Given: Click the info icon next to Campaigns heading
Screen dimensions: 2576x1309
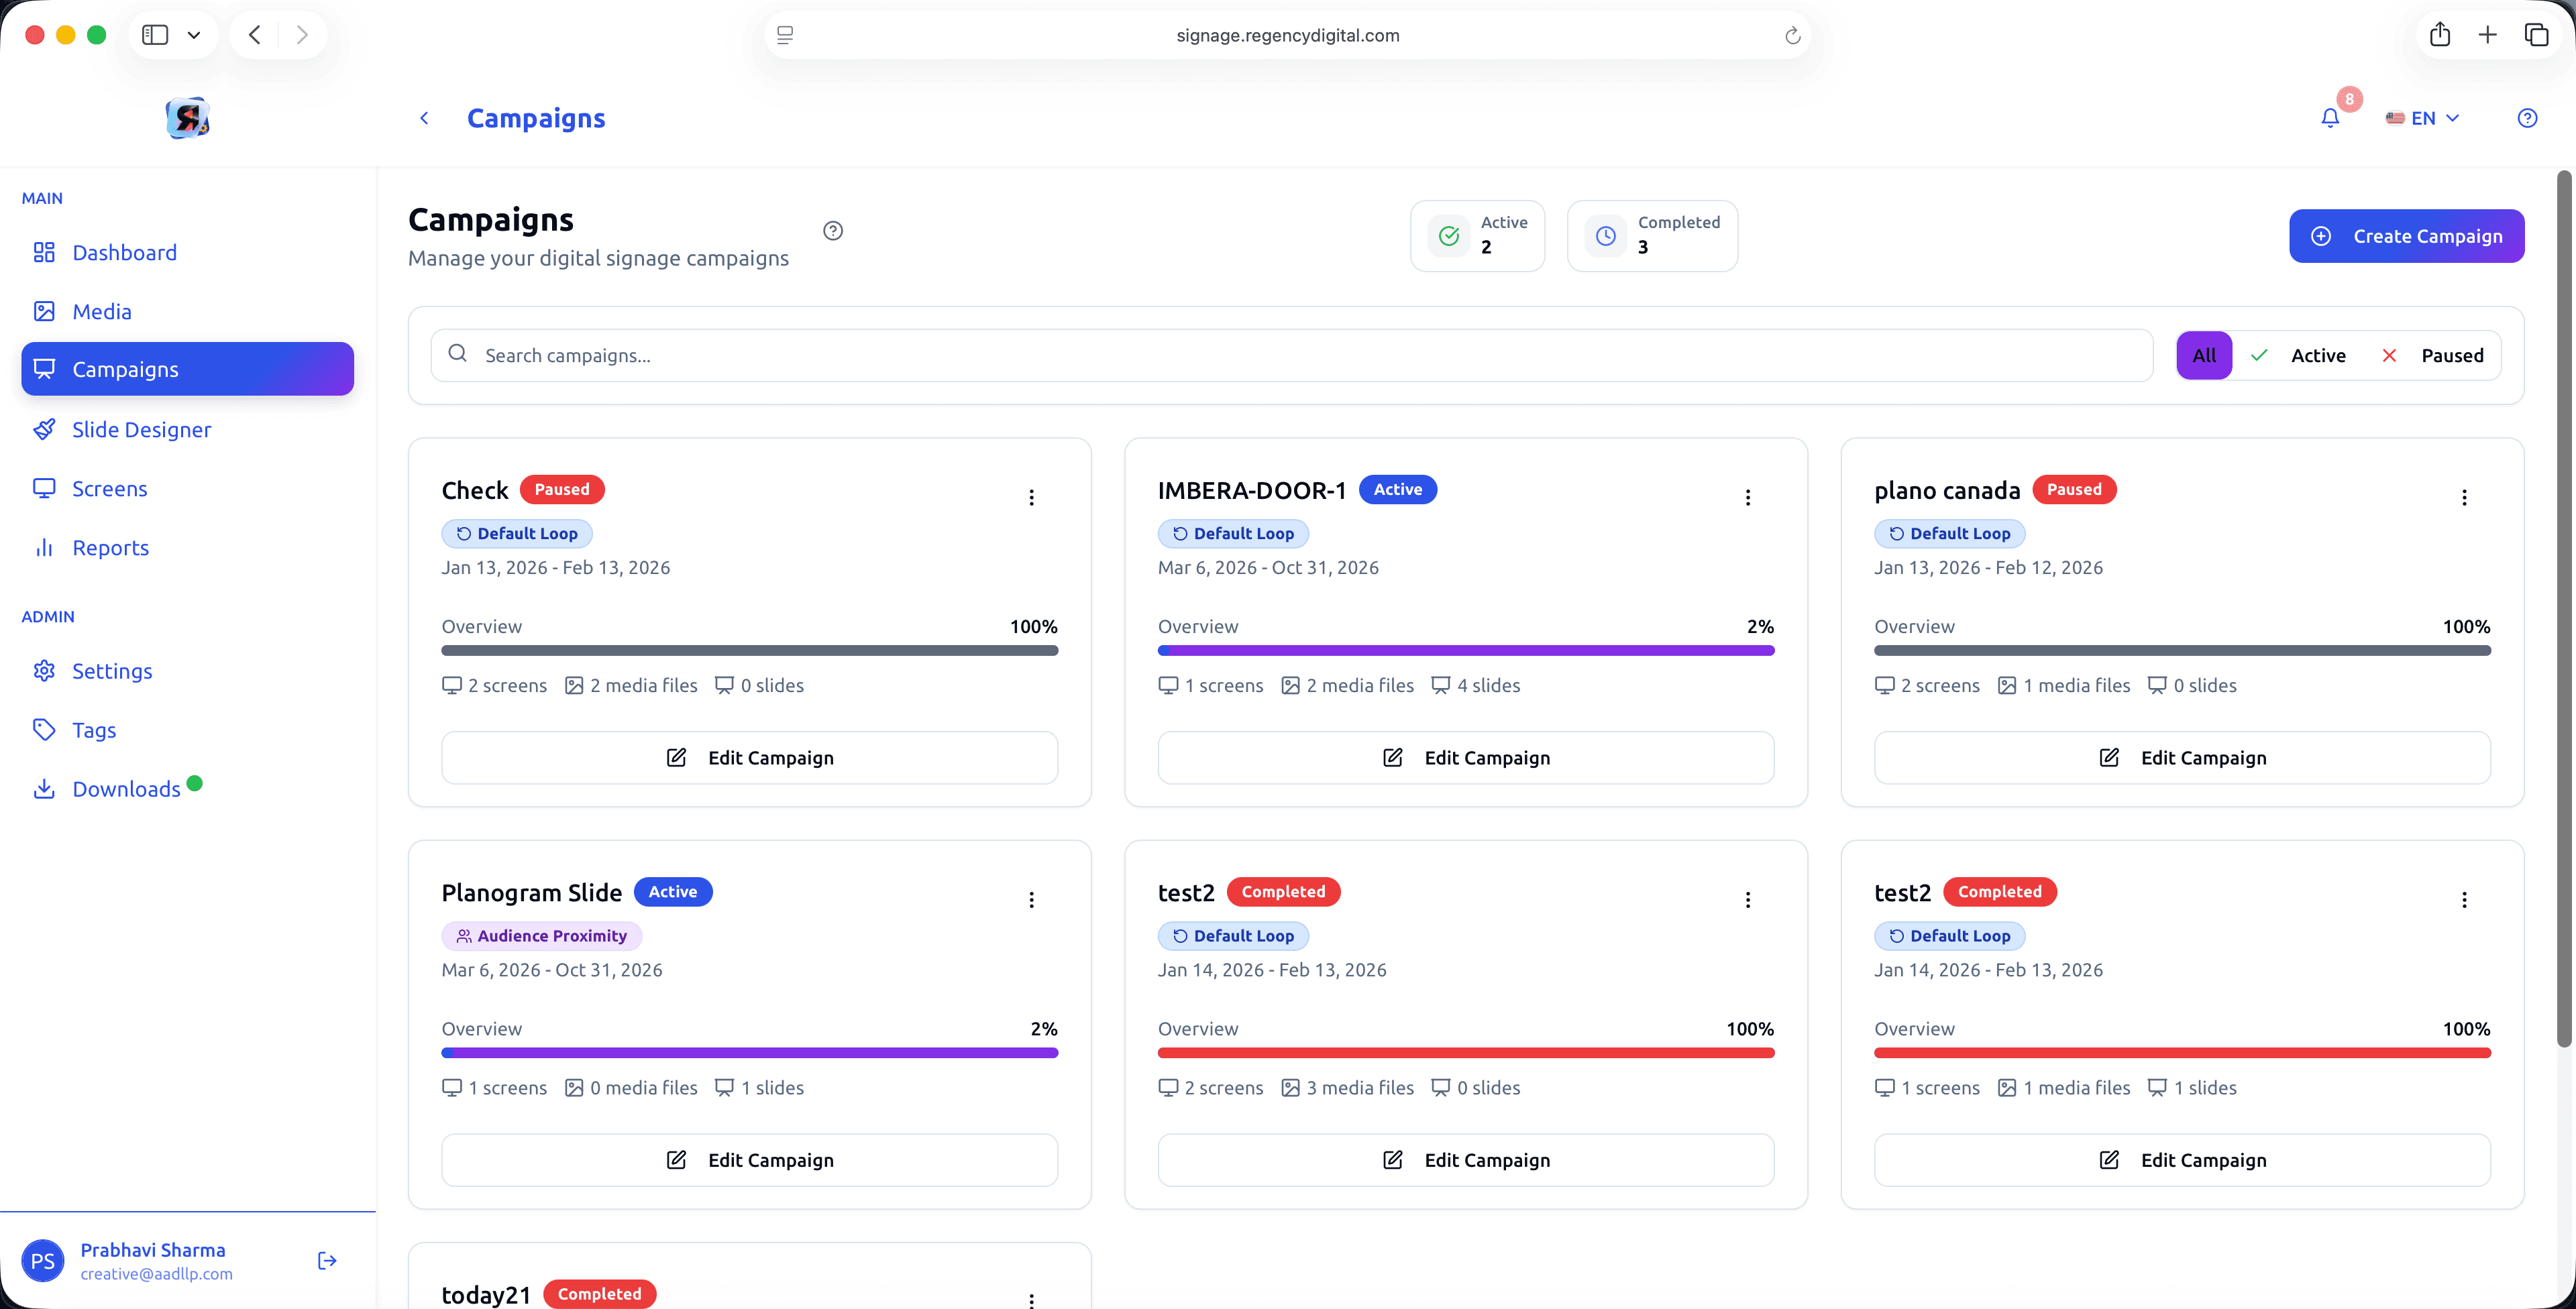Looking at the screenshot, I should point(833,231).
